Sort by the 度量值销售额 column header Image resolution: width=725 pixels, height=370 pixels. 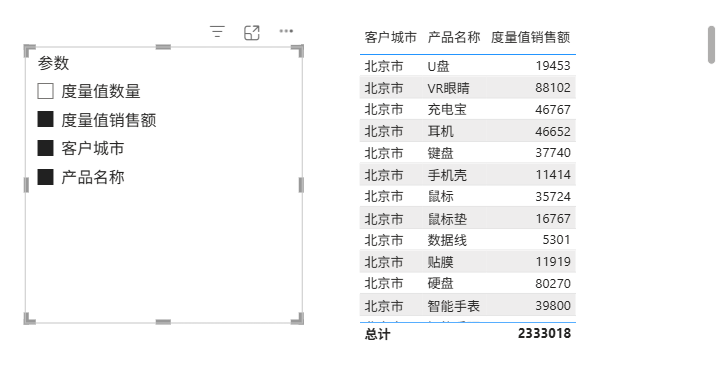530,37
